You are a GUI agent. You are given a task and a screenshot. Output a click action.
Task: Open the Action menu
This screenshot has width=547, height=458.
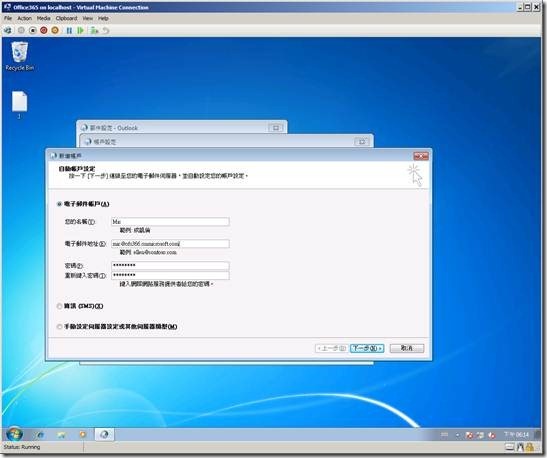(24, 18)
